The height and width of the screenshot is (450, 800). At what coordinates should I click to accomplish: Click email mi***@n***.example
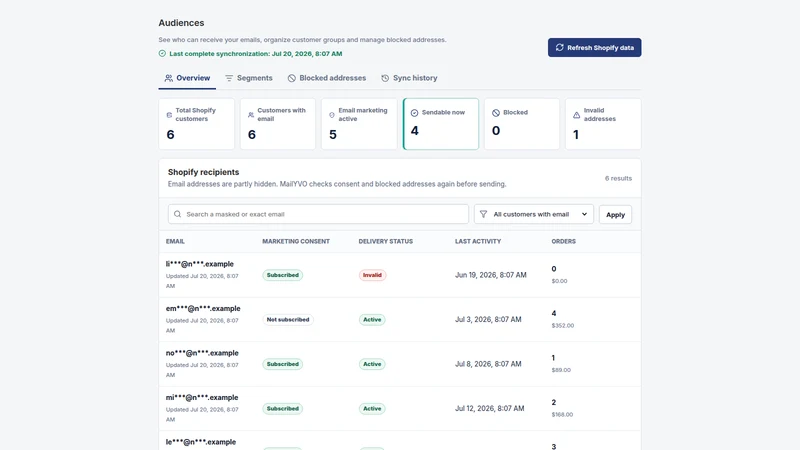[x=202, y=397]
